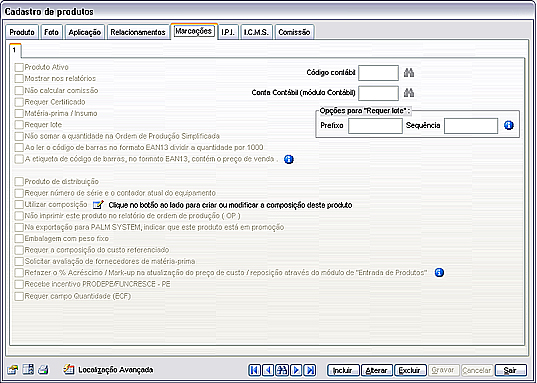The image size is (537, 383).
Task: Click the Alterar button
Action: (x=376, y=370)
